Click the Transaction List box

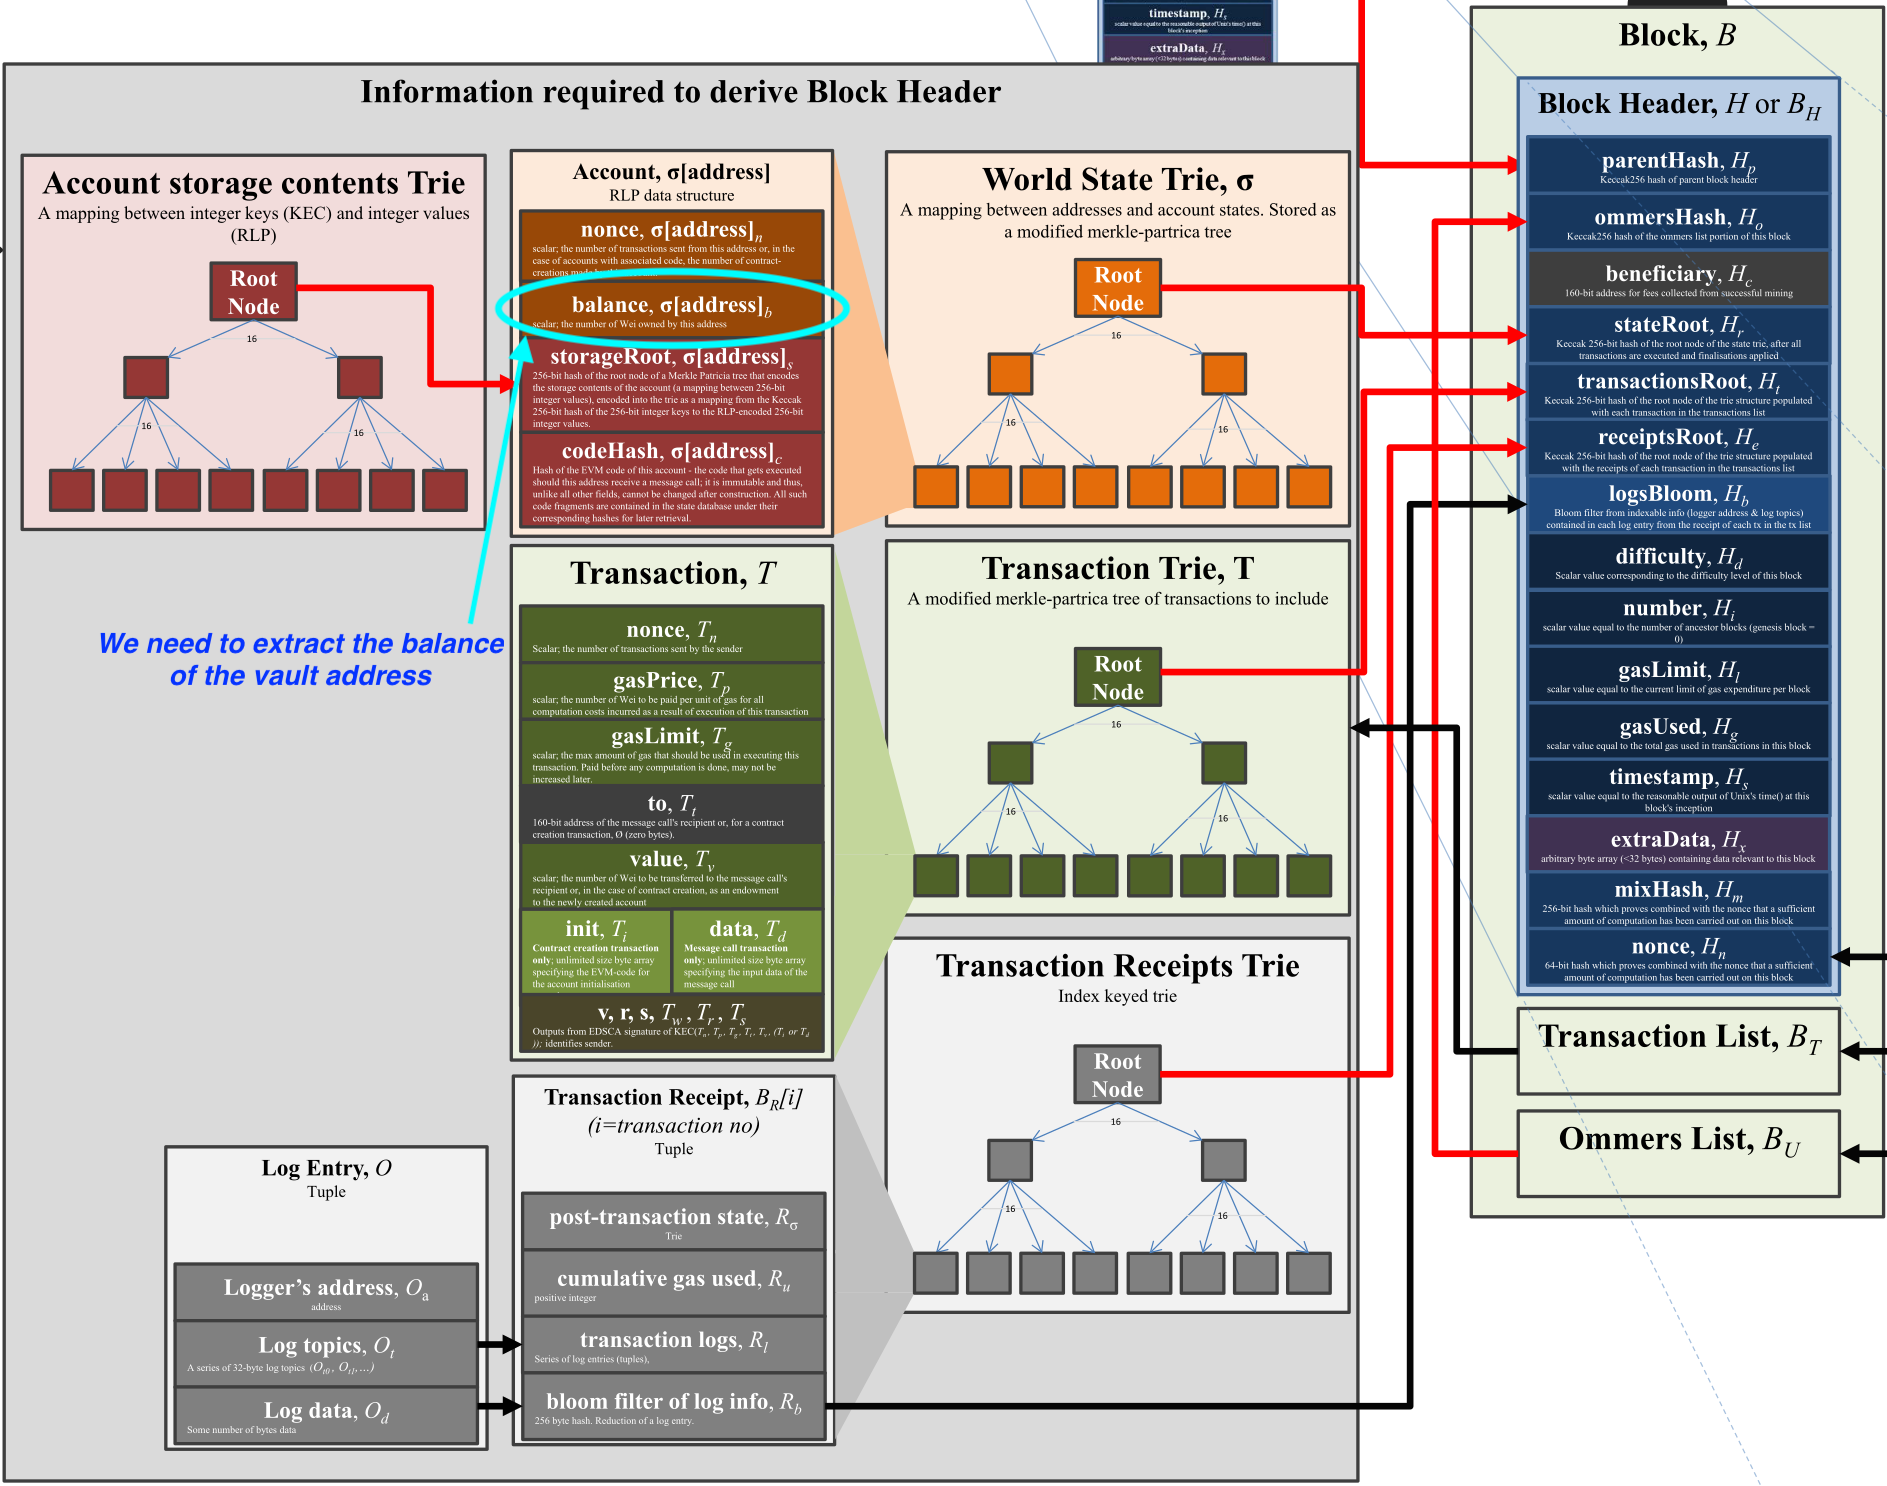point(1678,1050)
